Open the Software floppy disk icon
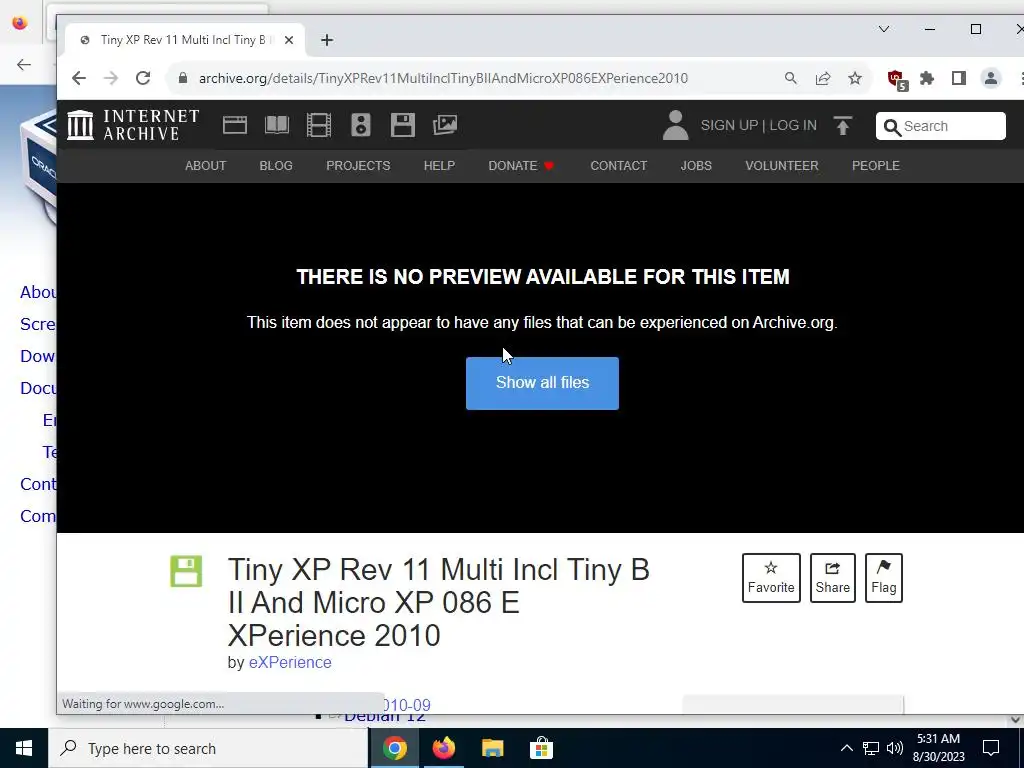This screenshot has width=1024, height=768. pyautogui.click(x=402, y=125)
